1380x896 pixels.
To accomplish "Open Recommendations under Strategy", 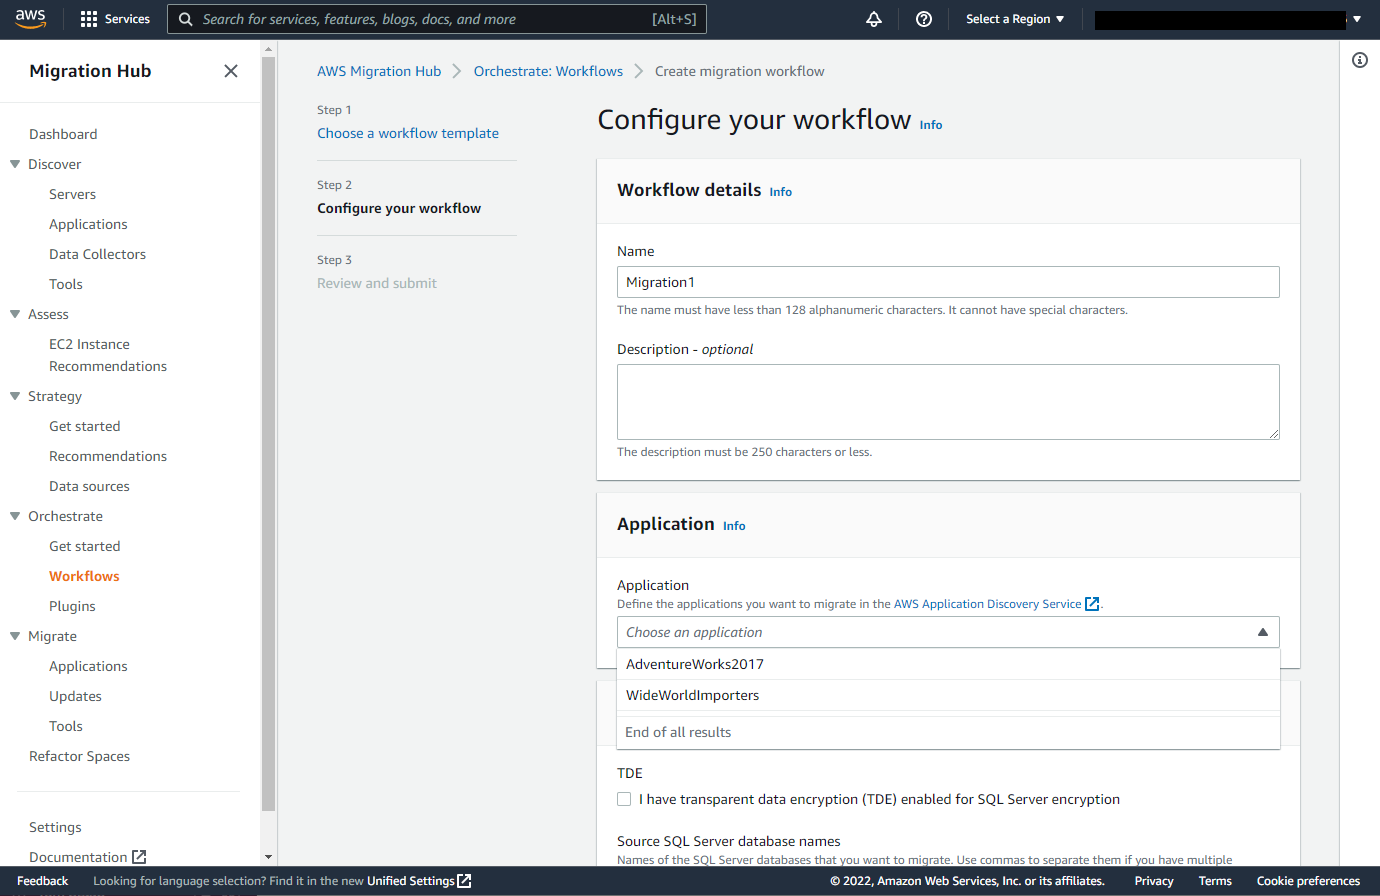I will click(x=108, y=456).
